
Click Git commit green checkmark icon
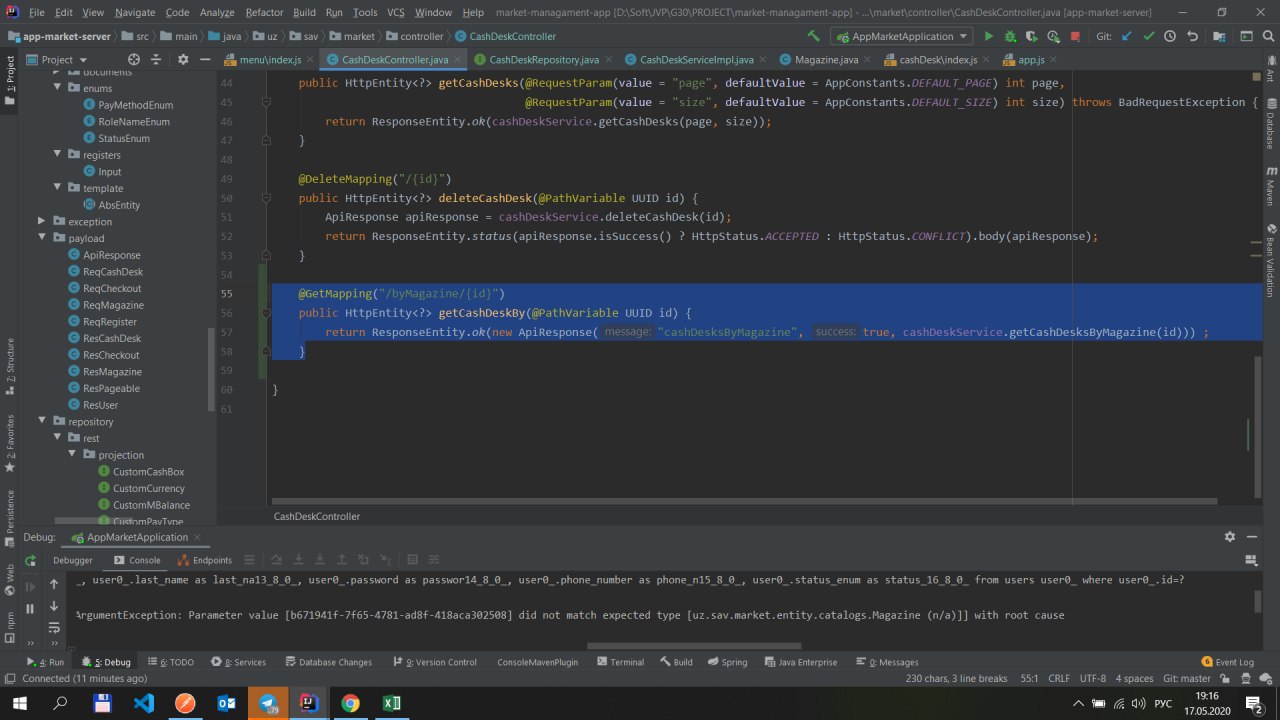click(1148, 36)
